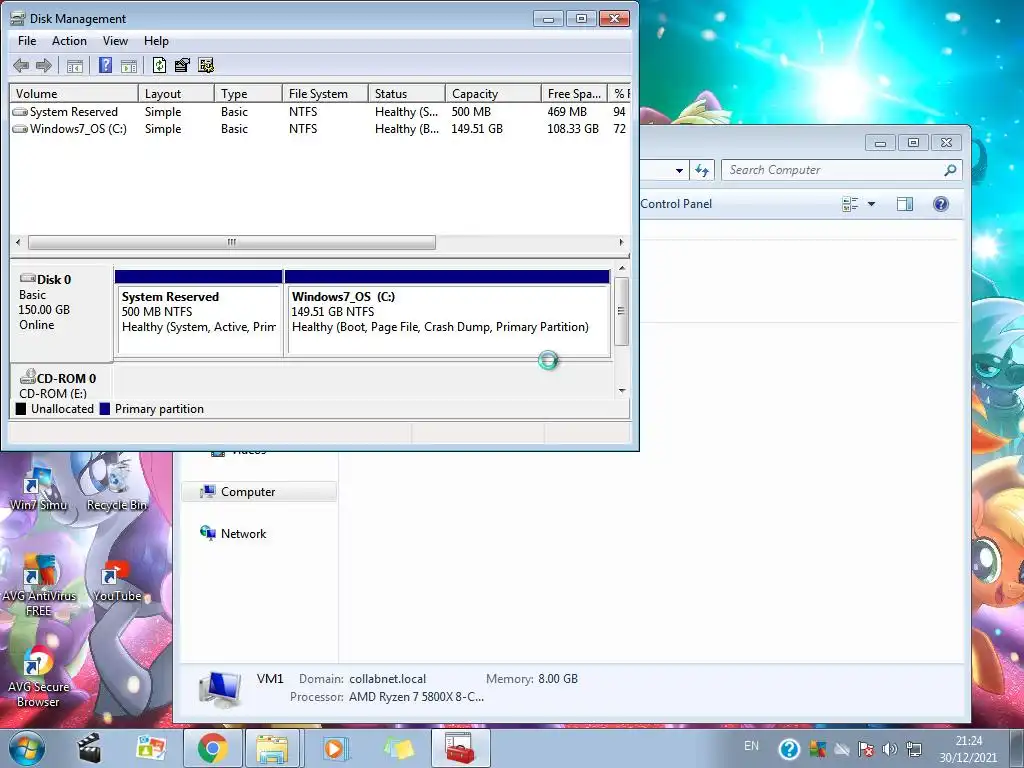Sort by the Status column header

click(407, 93)
